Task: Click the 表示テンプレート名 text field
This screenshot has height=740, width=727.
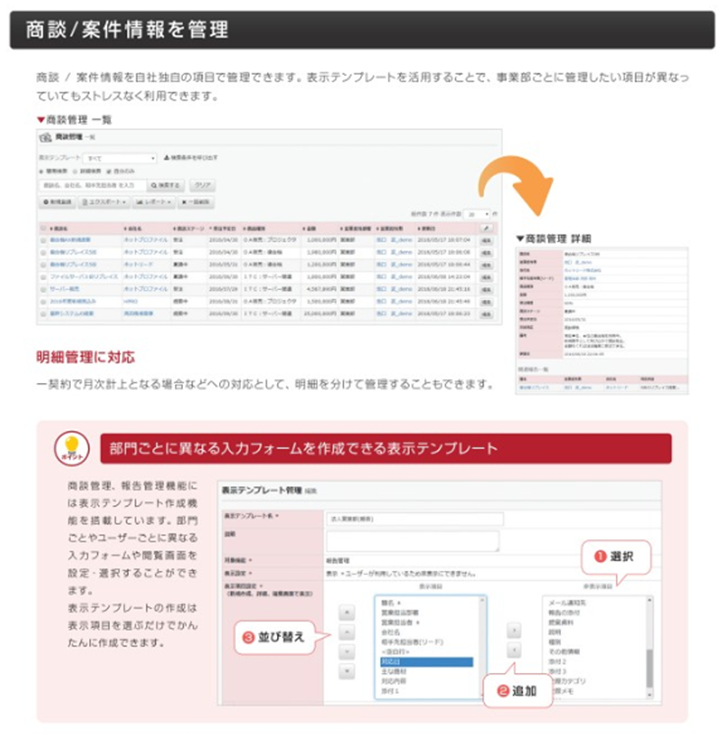Action: coord(412,518)
